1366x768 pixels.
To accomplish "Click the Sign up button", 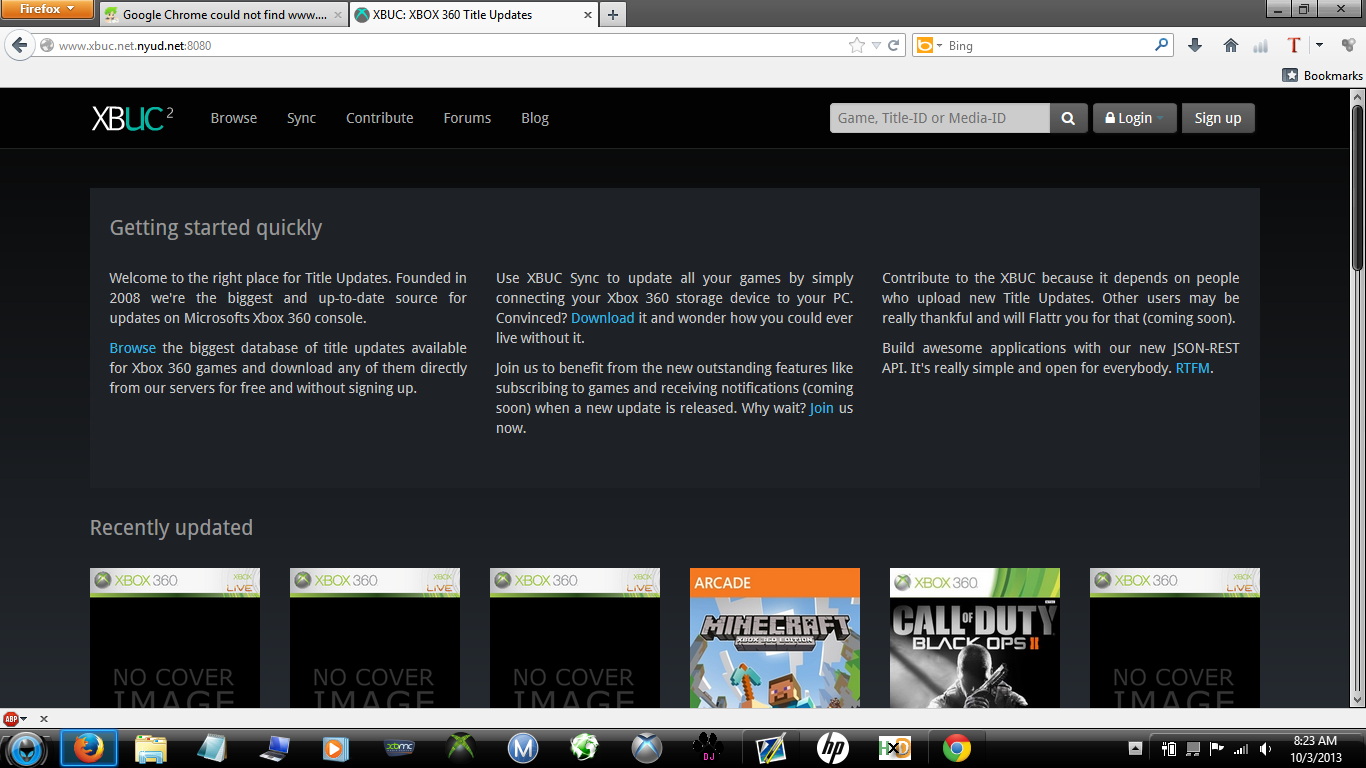I will tap(1217, 118).
